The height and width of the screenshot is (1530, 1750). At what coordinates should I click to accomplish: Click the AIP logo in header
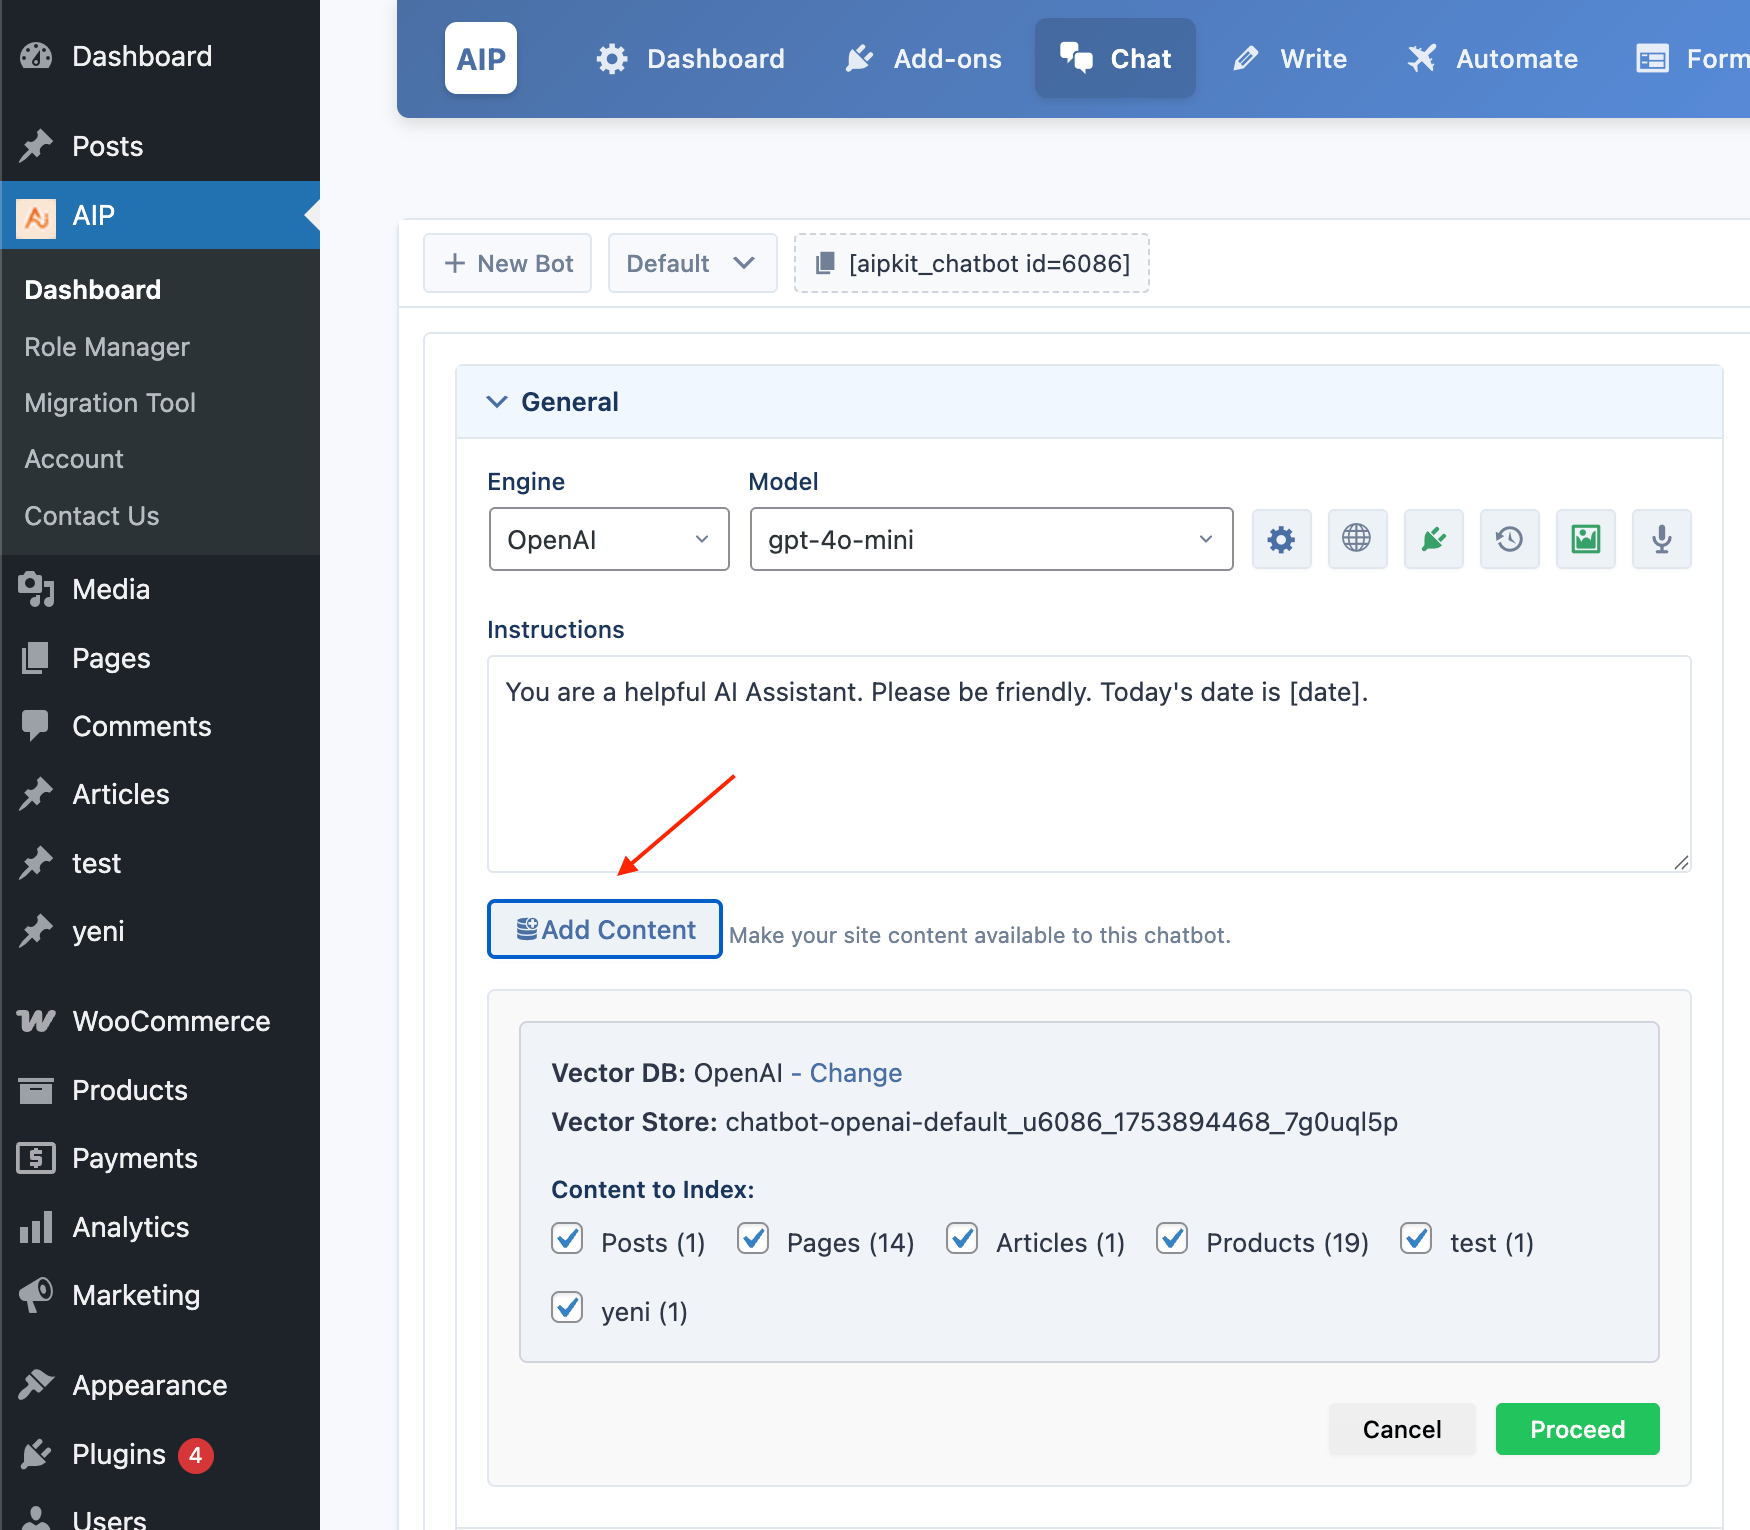pos(481,58)
